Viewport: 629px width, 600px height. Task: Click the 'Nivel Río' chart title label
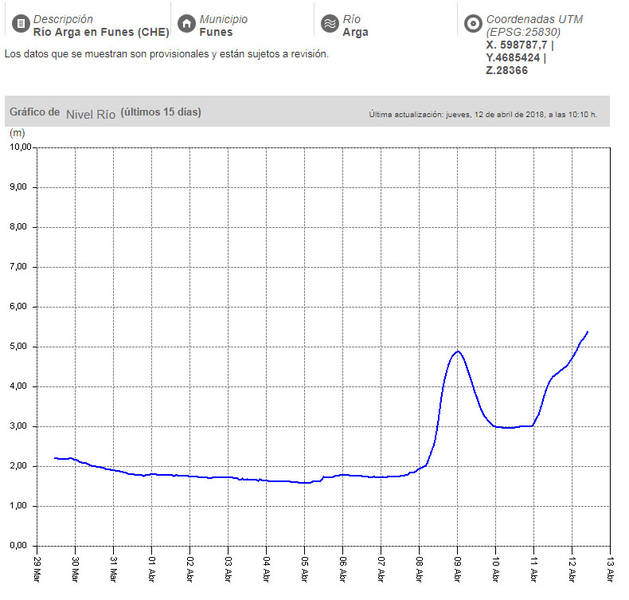pos(91,113)
